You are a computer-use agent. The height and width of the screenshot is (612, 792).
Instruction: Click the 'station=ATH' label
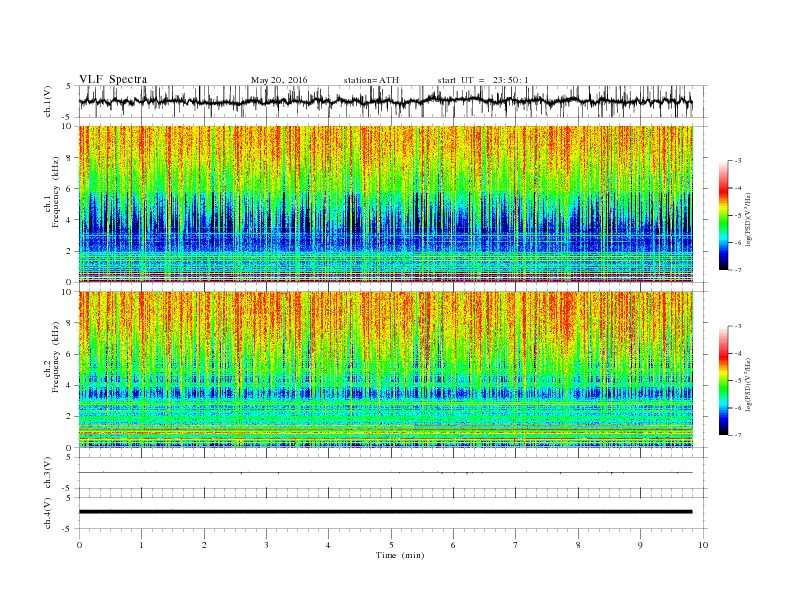coord(371,80)
